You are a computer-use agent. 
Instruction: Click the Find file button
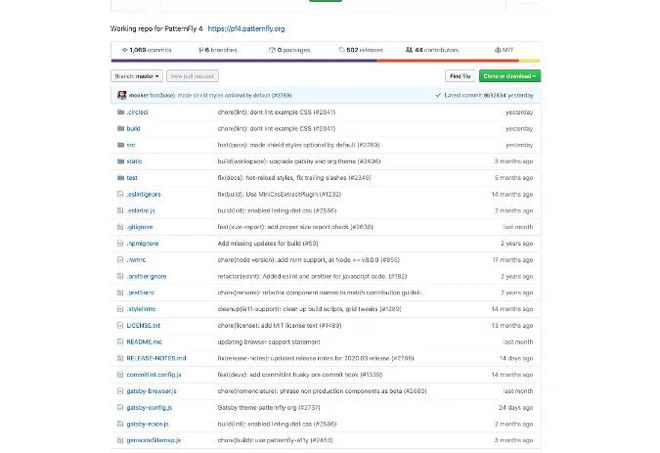coord(460,75)
